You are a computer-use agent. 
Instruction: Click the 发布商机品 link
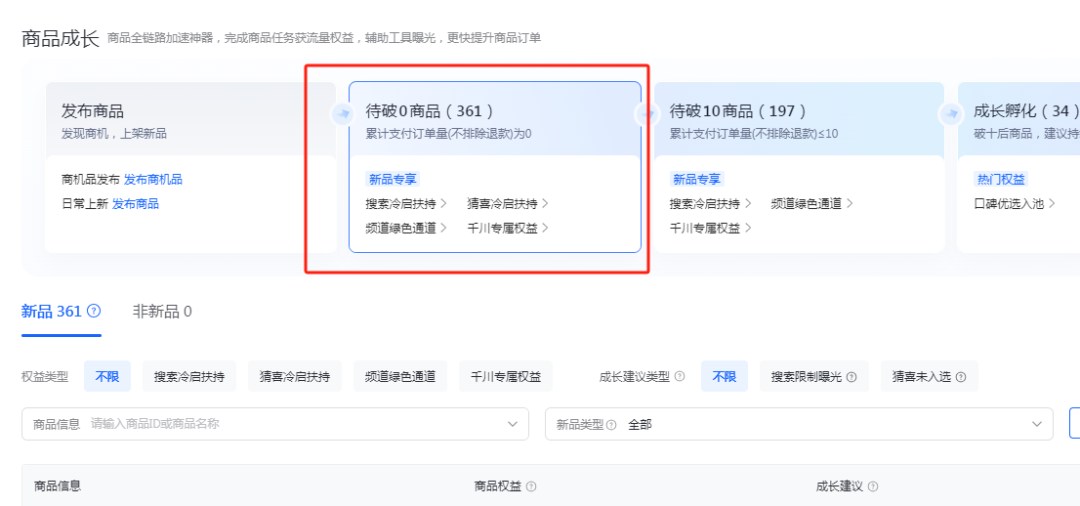coord(153,180)
